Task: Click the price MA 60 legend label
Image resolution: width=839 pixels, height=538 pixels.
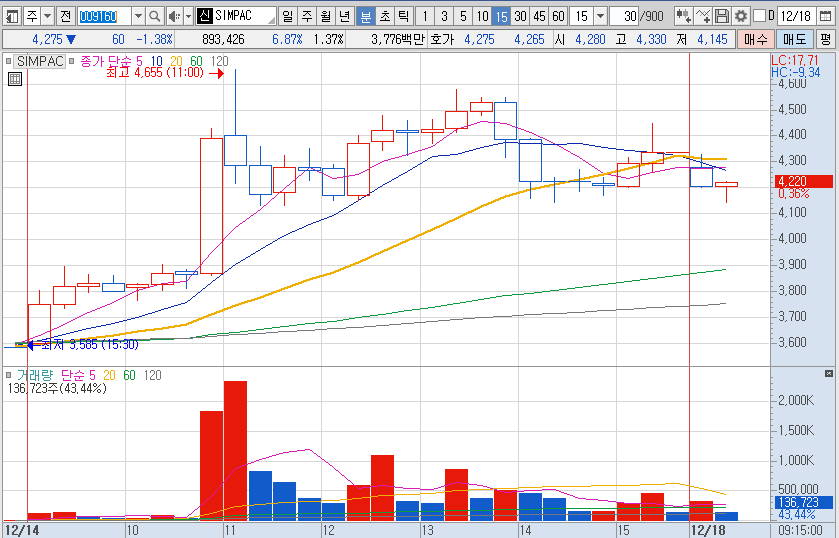Action: (x=196, y=61)
